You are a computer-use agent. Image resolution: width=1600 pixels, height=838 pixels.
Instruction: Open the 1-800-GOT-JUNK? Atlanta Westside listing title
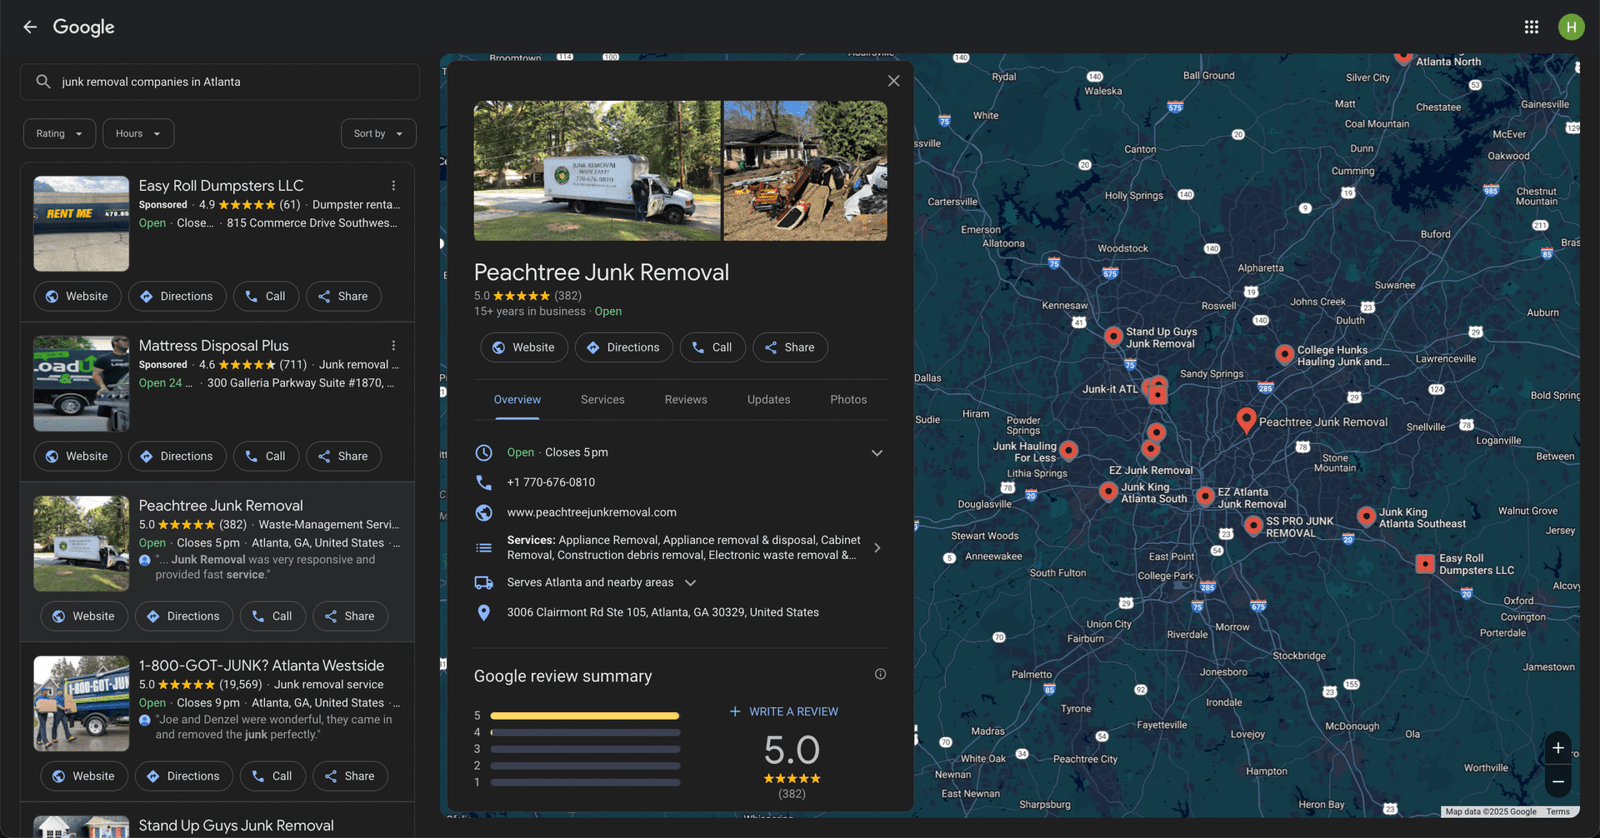point(262,666)
